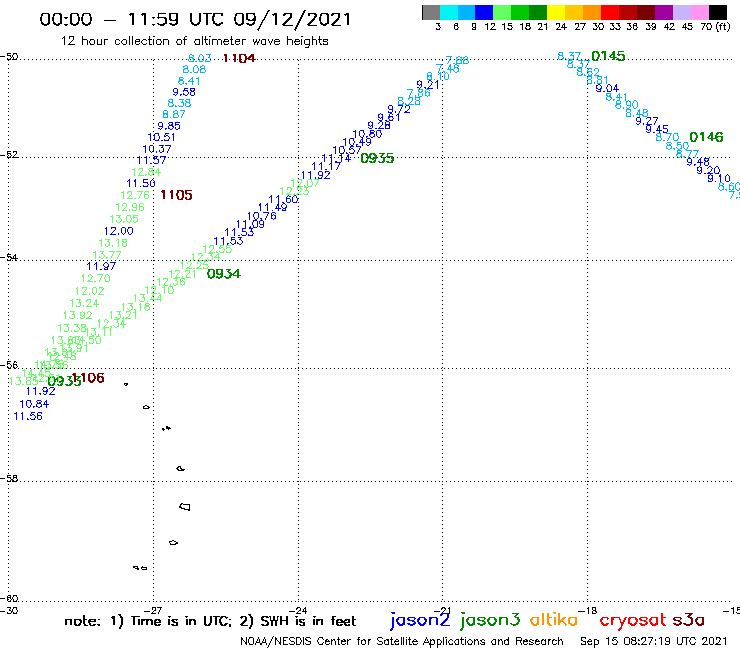Viewport: 740px width, 650px height.
Task: Click the time stamp 1106
Action: [90, 378]
